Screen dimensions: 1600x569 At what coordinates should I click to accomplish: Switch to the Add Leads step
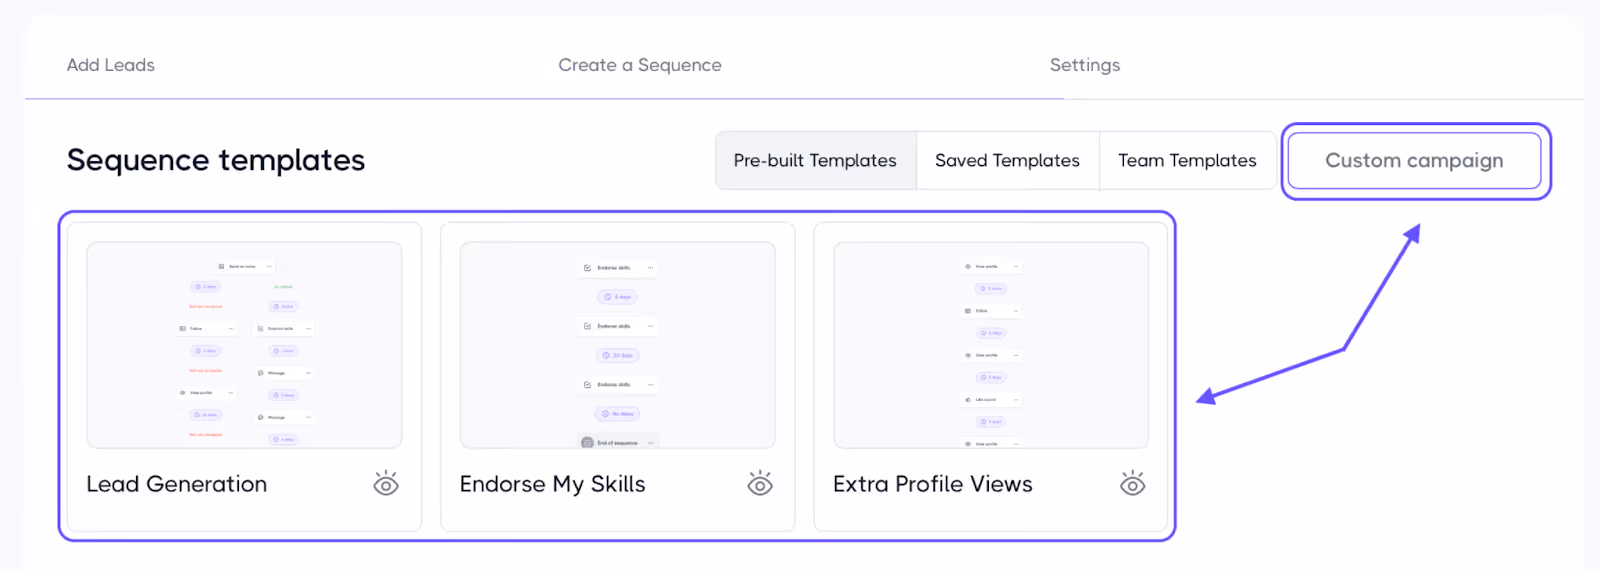pyautogui.click(x=111, y=65)
